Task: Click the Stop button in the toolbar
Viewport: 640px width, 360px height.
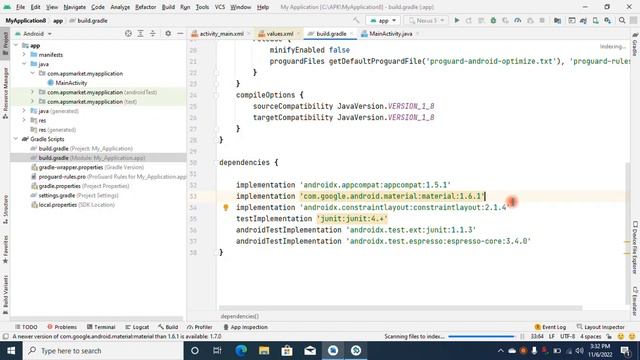Action: click(x=542, y=20)
